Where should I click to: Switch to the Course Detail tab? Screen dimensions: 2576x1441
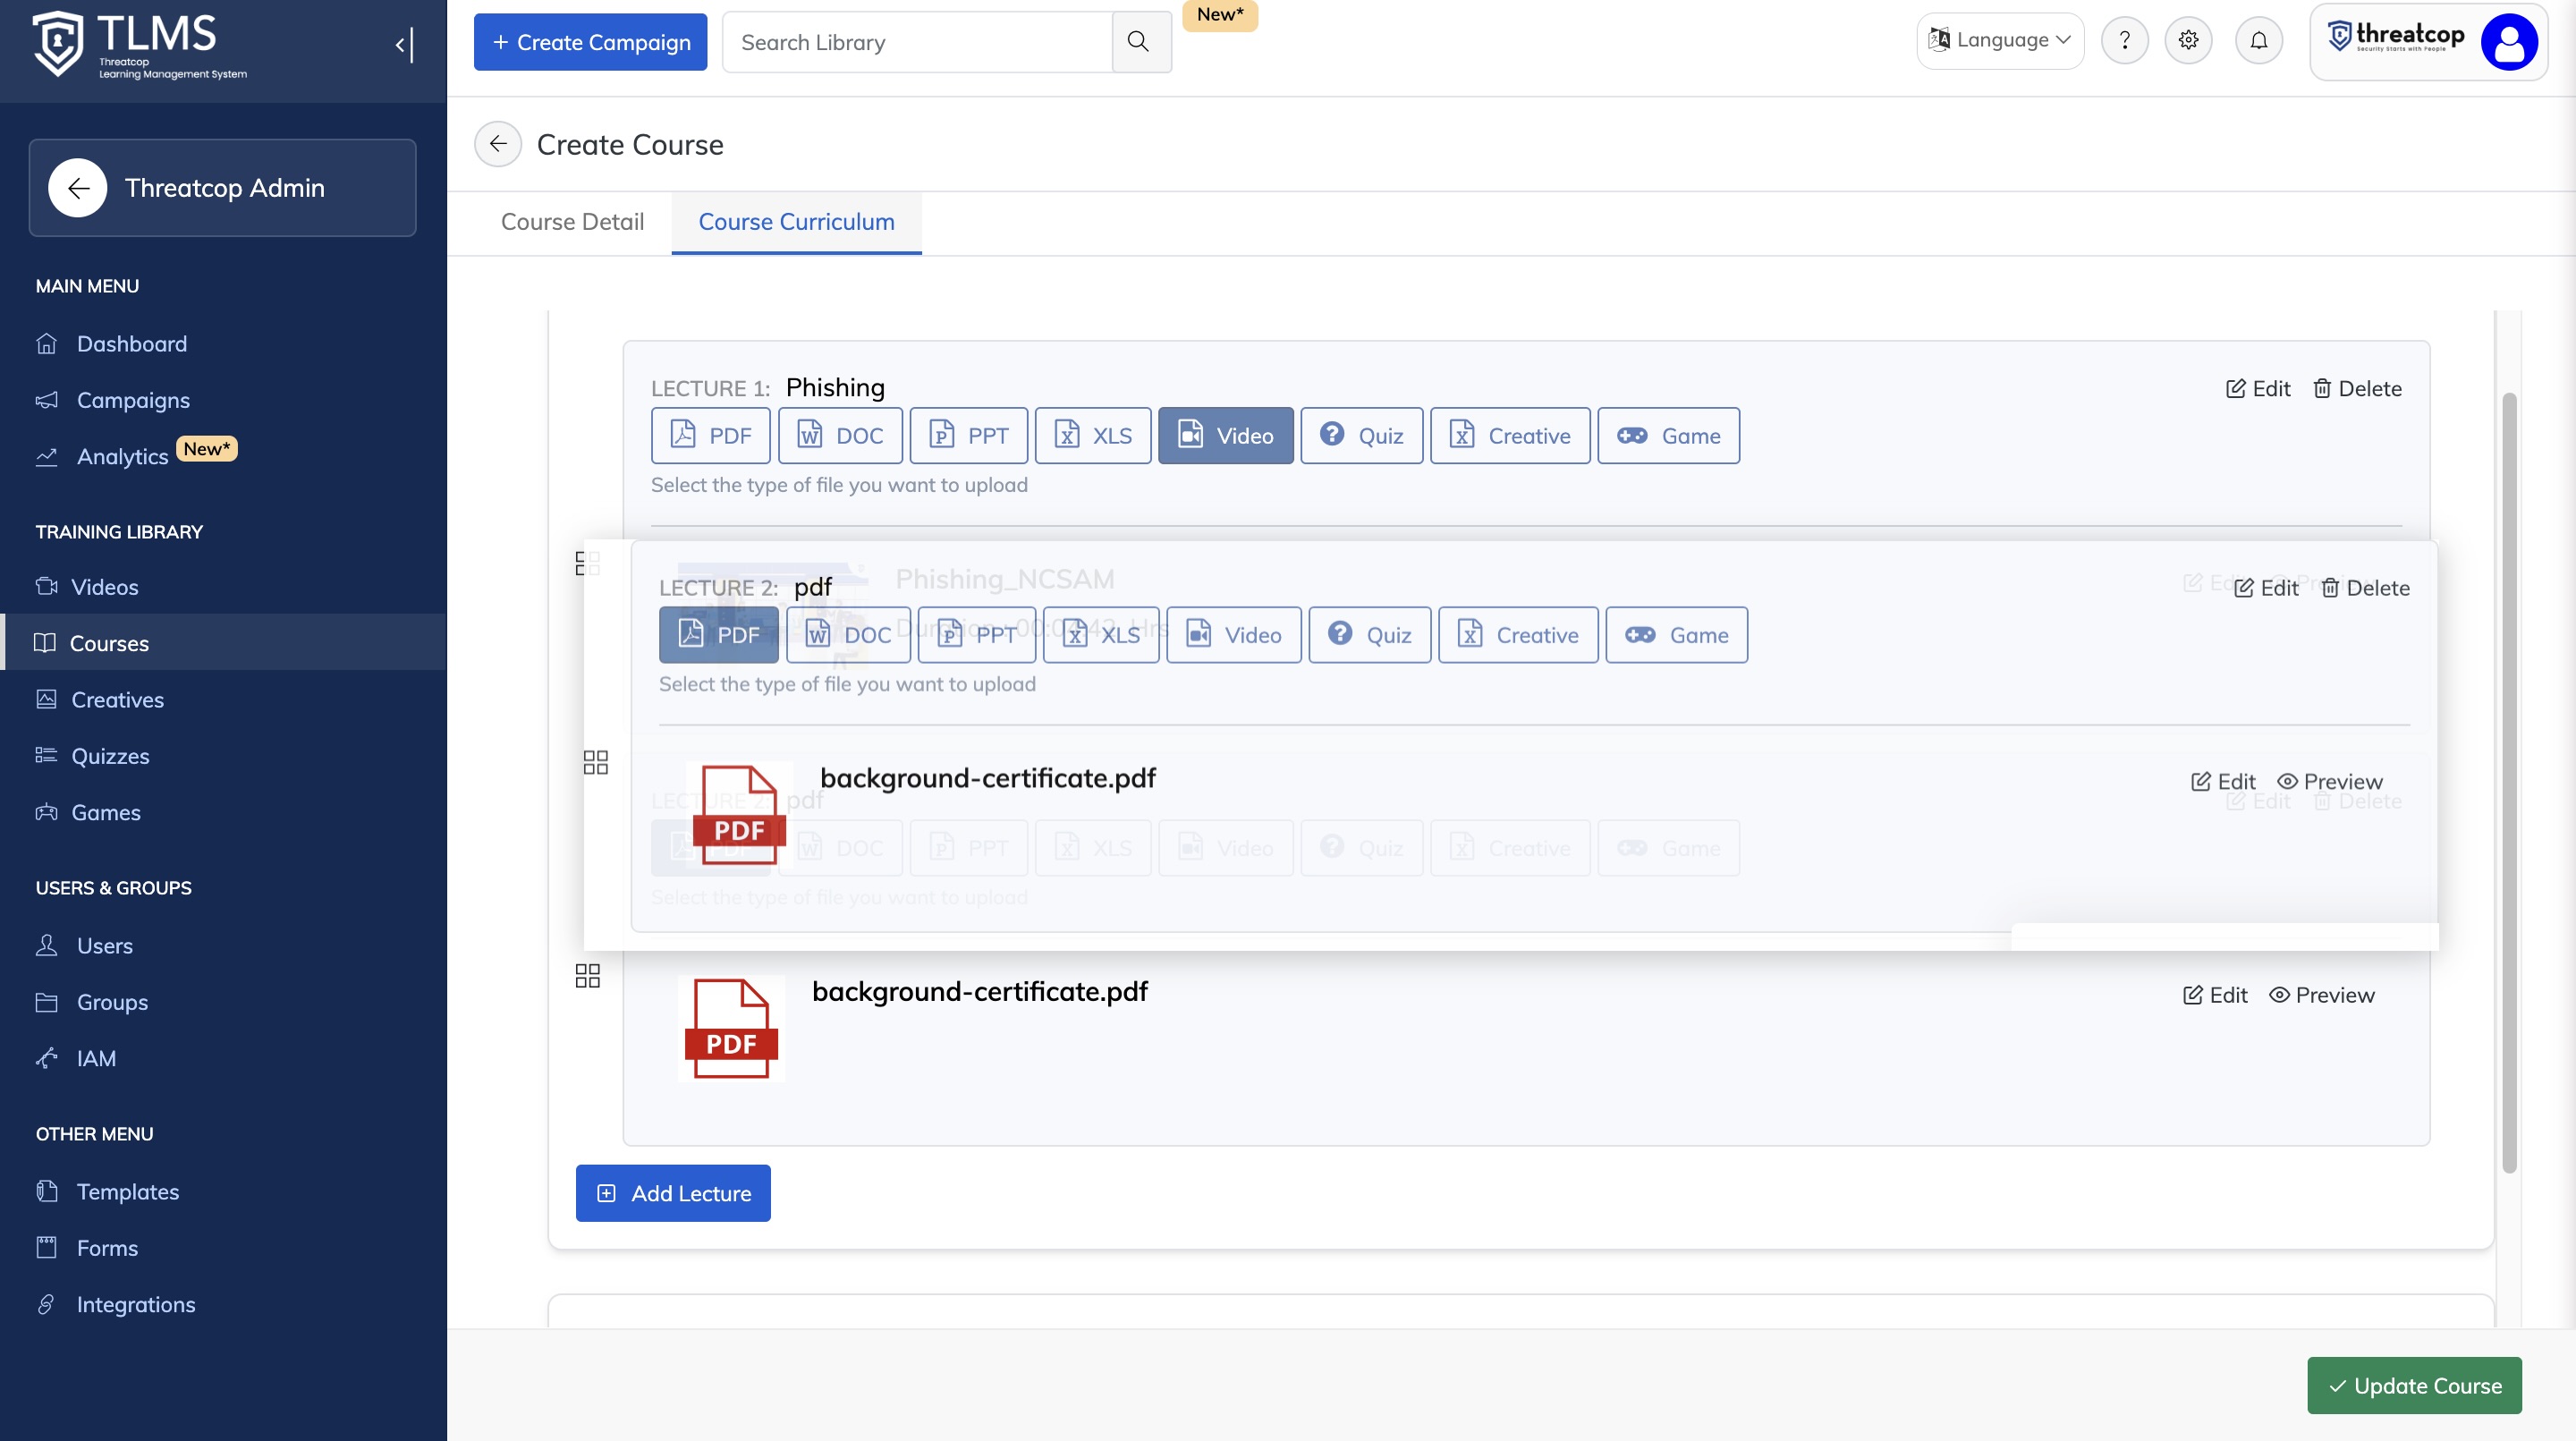point(572,221)
